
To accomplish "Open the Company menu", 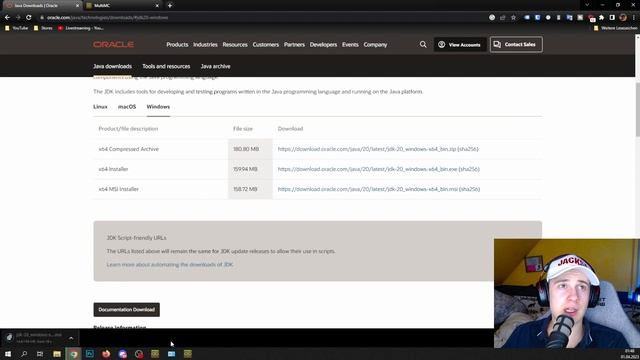I will coord(375,44).
